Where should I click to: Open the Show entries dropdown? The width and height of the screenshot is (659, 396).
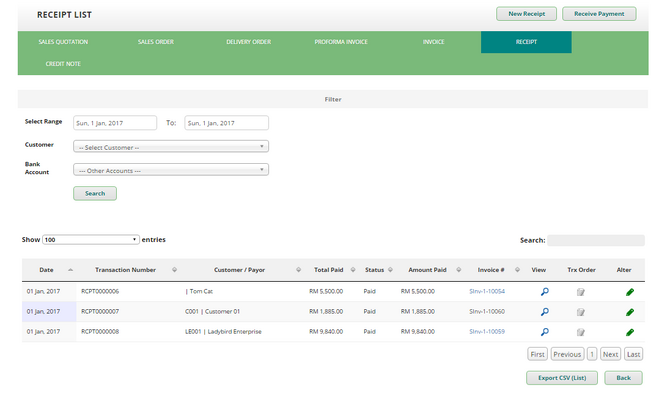coord(91,240)
